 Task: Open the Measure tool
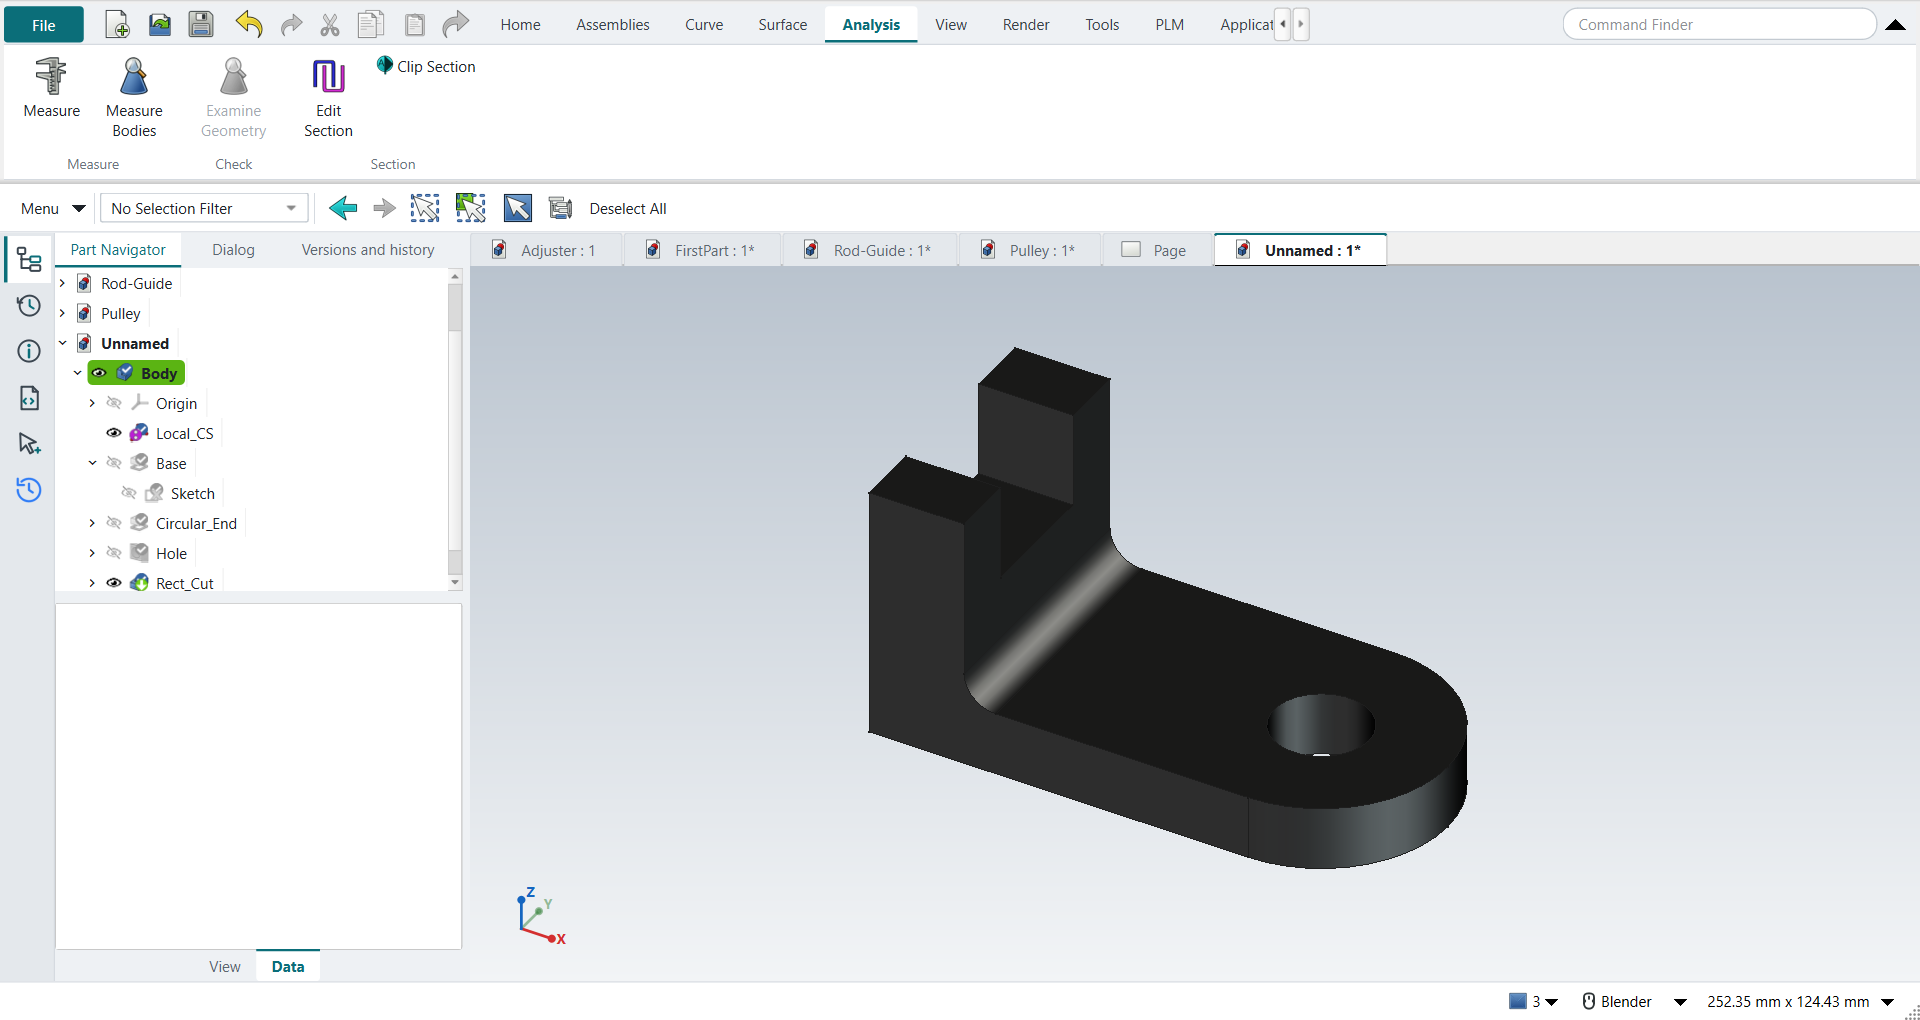click(51, 88)
